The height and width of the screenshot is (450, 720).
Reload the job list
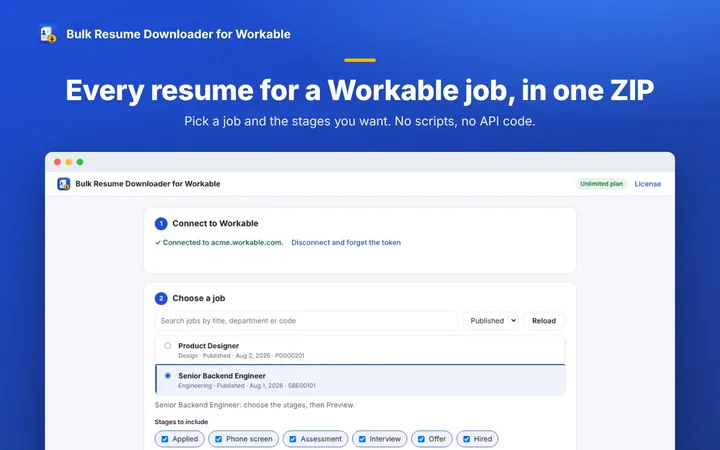[544, 321]
